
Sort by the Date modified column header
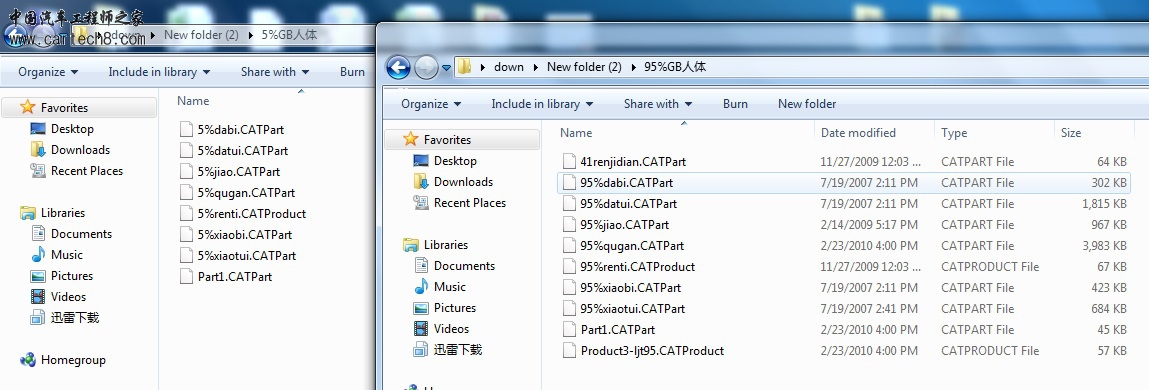click(x=858, y=133)
